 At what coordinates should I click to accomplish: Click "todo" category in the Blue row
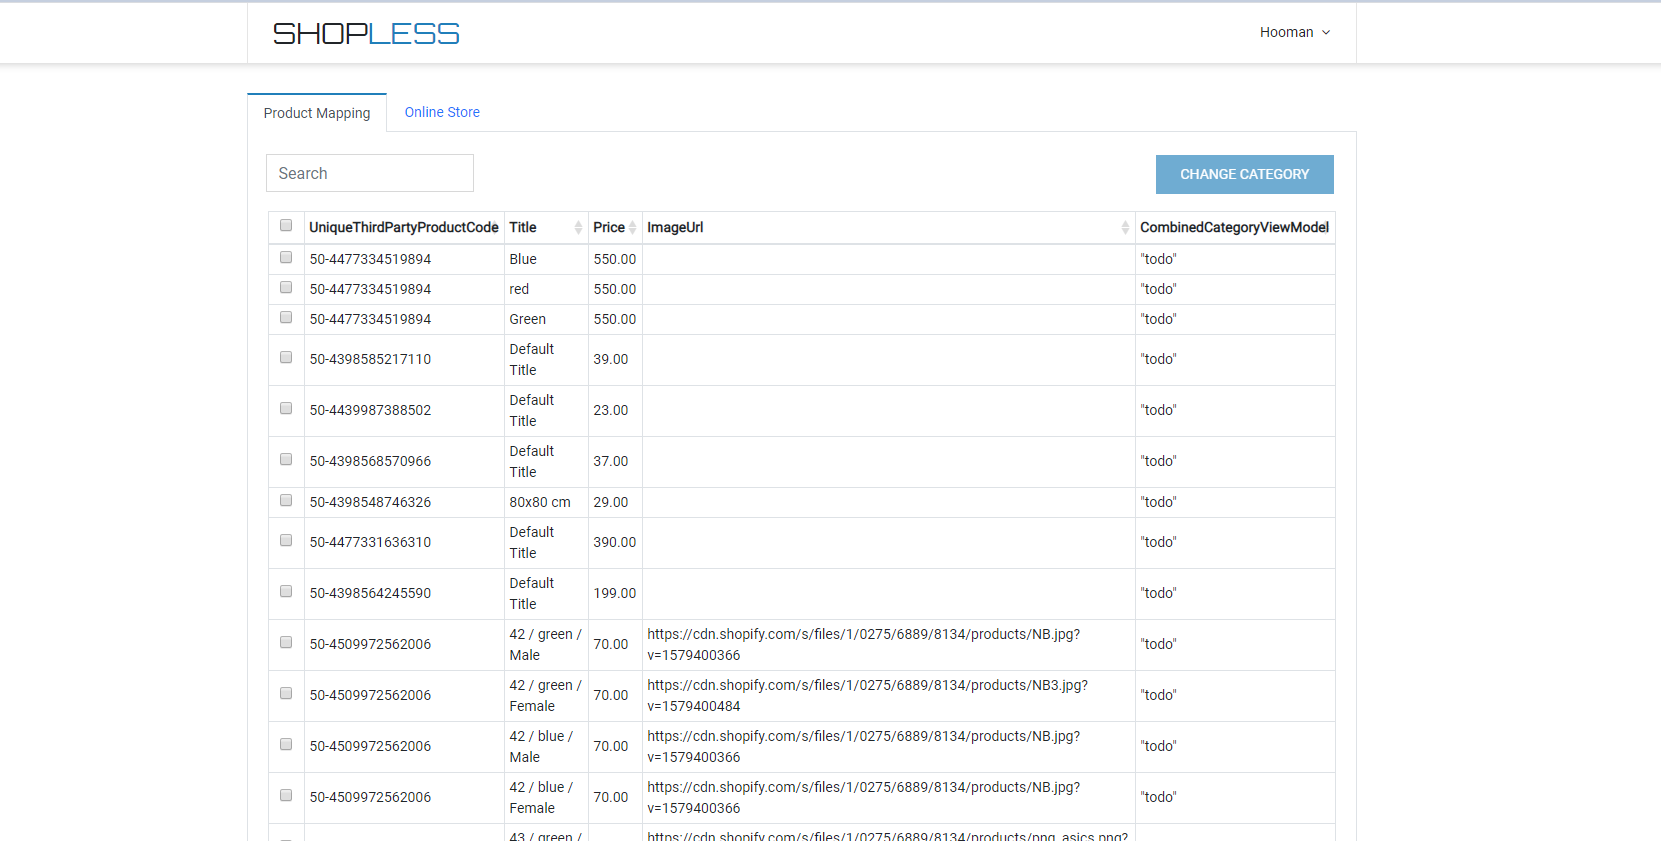coord(1158,259)
